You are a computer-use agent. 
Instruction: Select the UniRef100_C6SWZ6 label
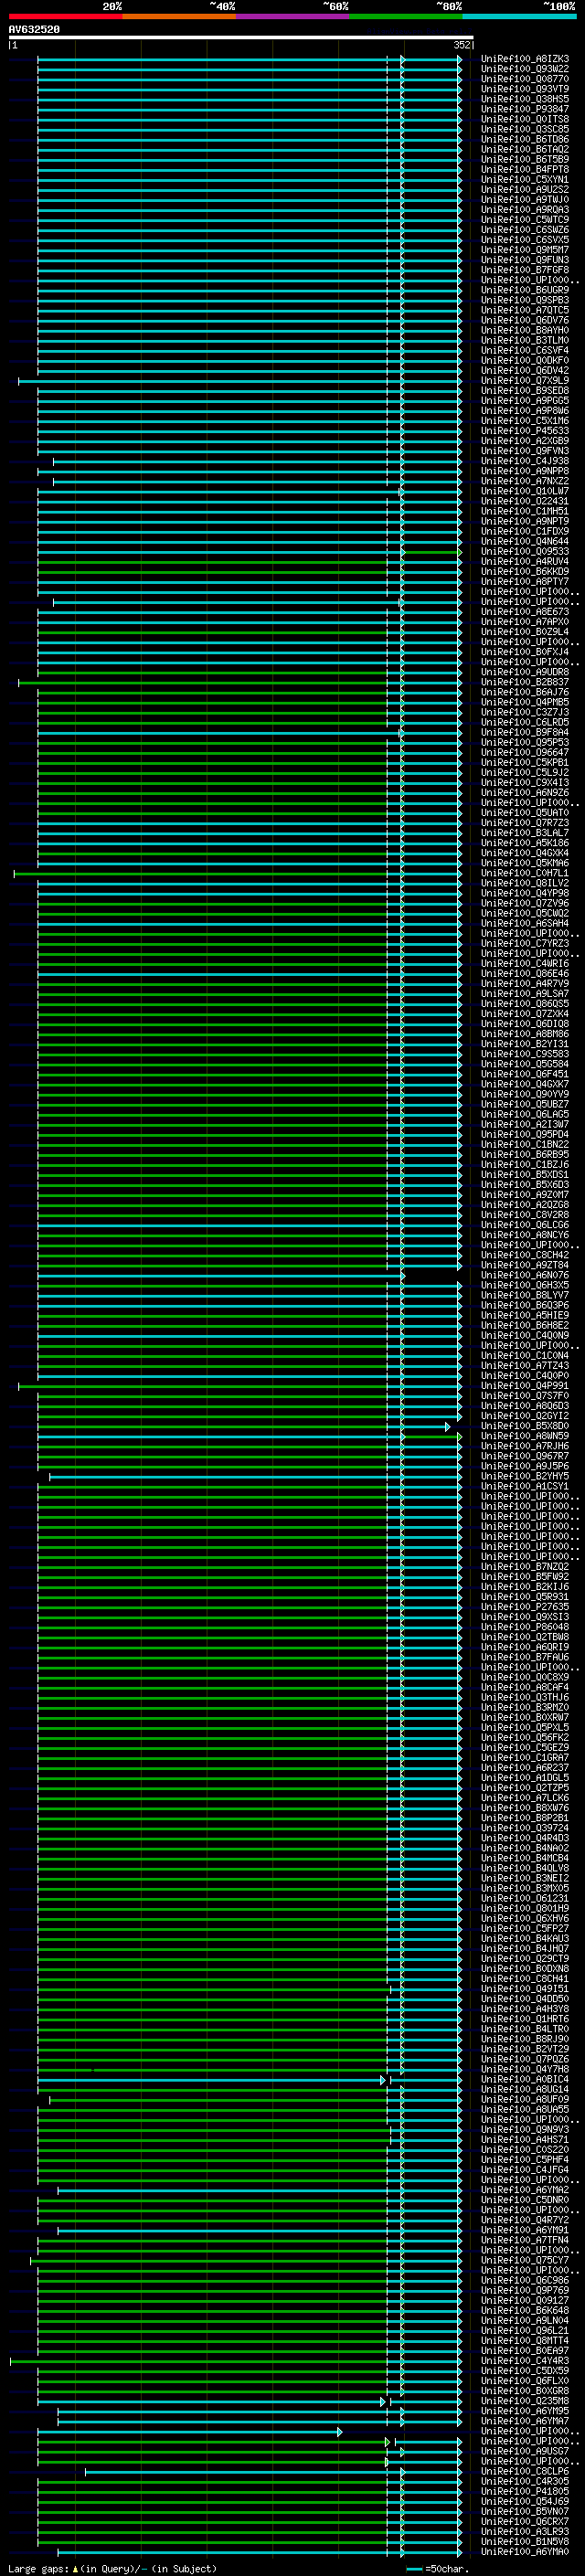point(525,230)
